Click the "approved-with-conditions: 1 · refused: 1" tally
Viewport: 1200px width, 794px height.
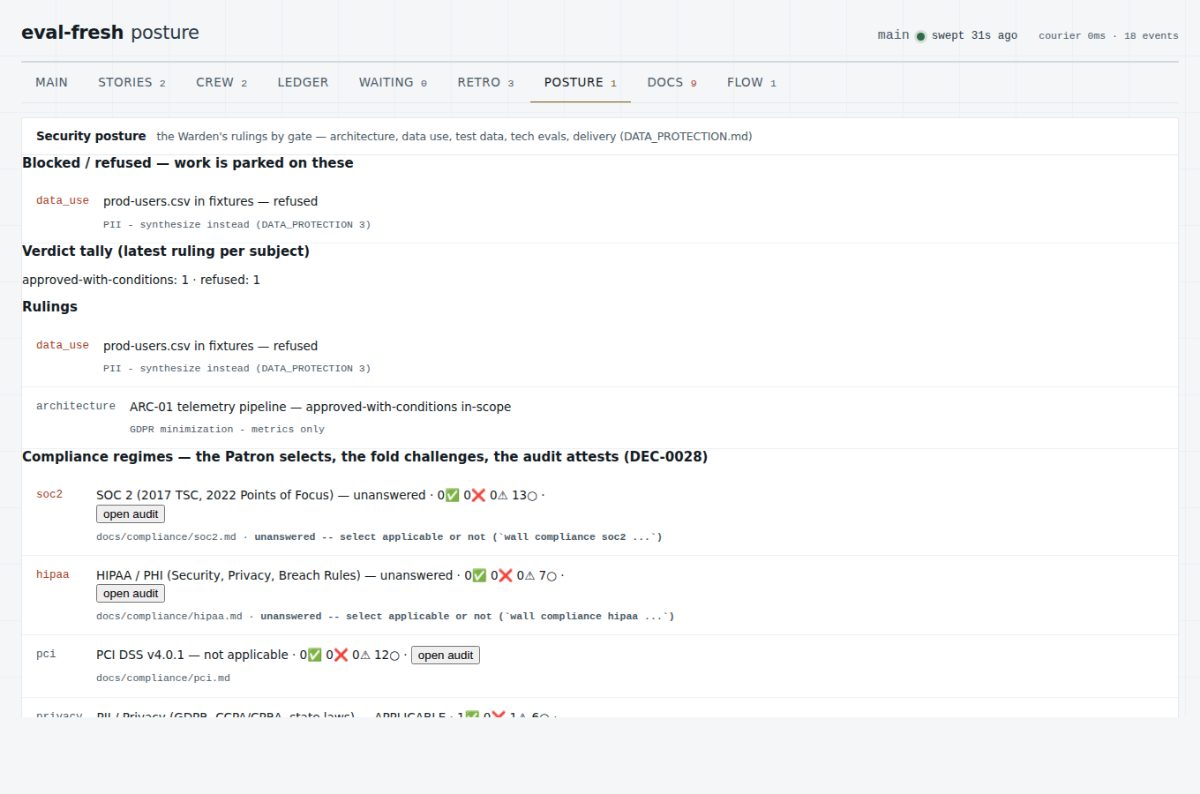[x=141, y=280]
